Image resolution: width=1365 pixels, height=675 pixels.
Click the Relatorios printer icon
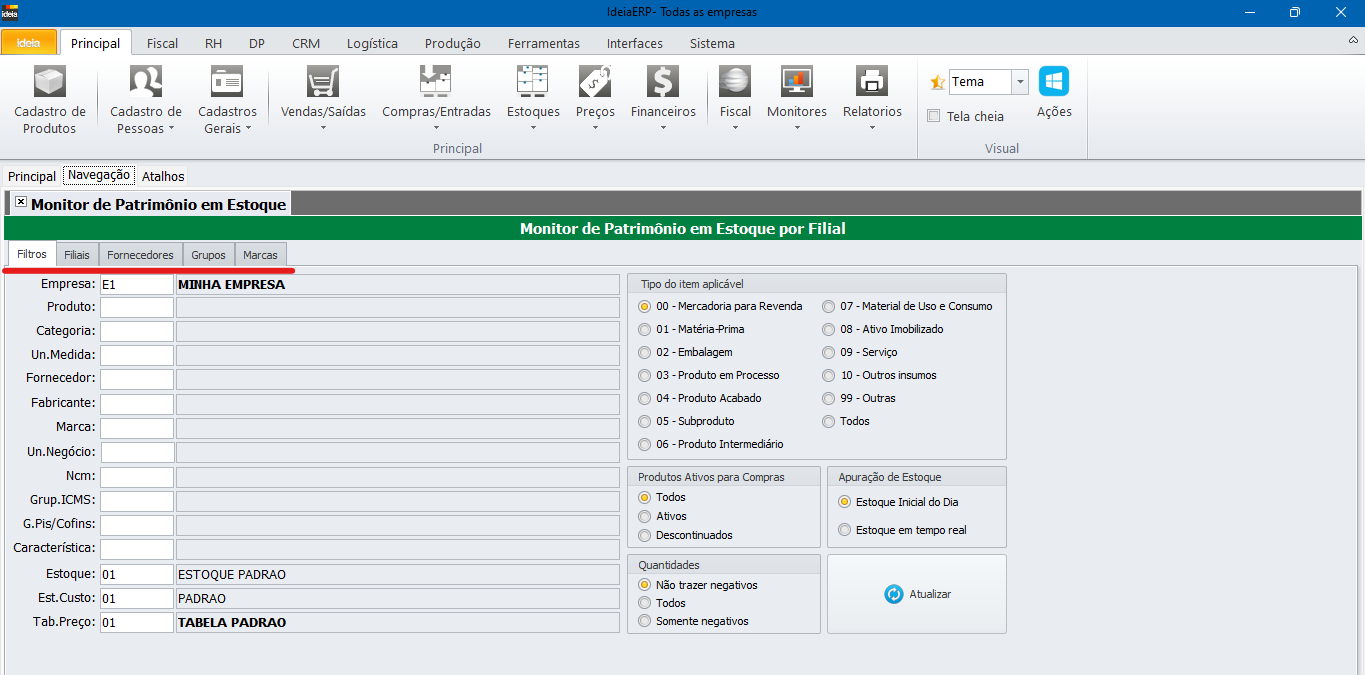pos(872,82)
